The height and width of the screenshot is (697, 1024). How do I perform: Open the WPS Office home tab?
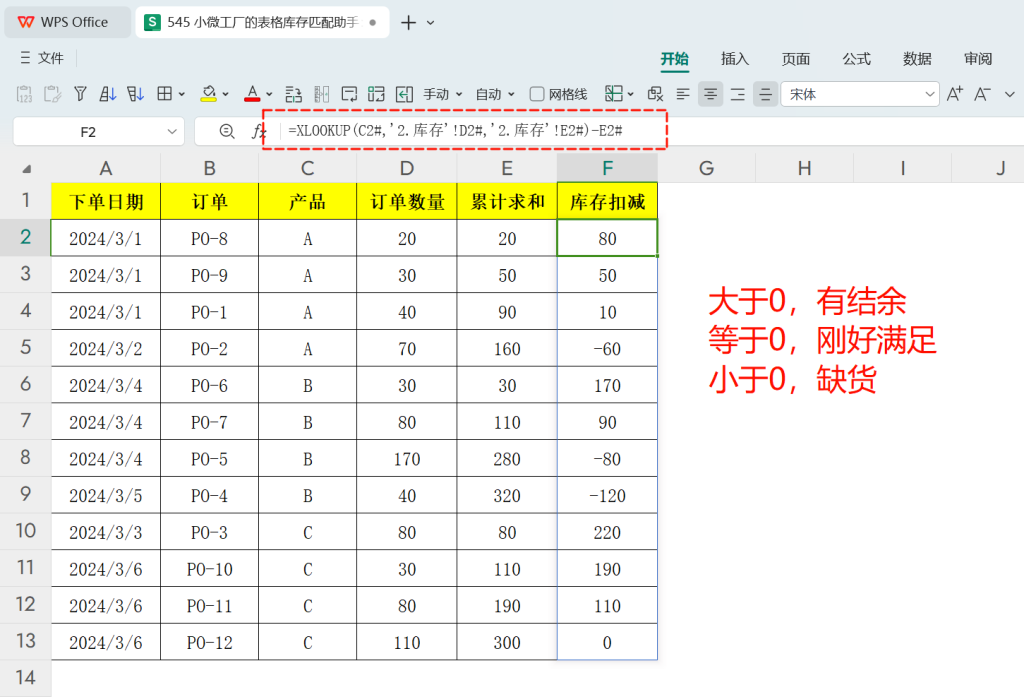coord(67,22)
